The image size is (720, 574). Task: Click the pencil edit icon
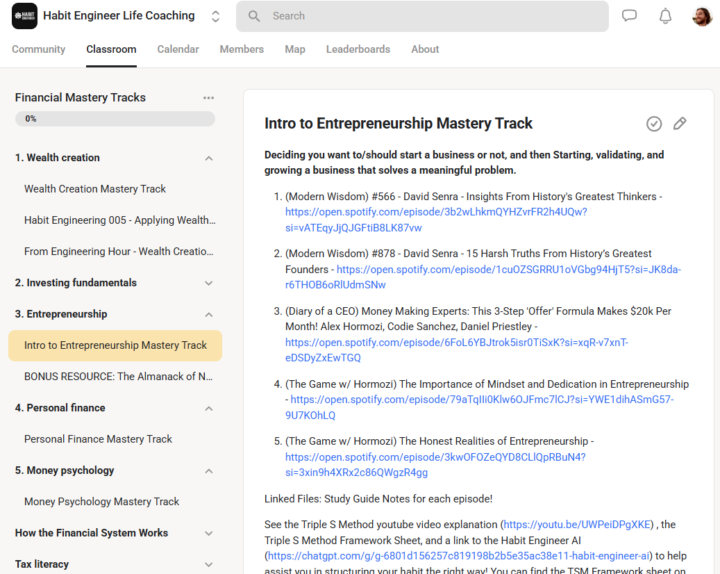[680, 123]
